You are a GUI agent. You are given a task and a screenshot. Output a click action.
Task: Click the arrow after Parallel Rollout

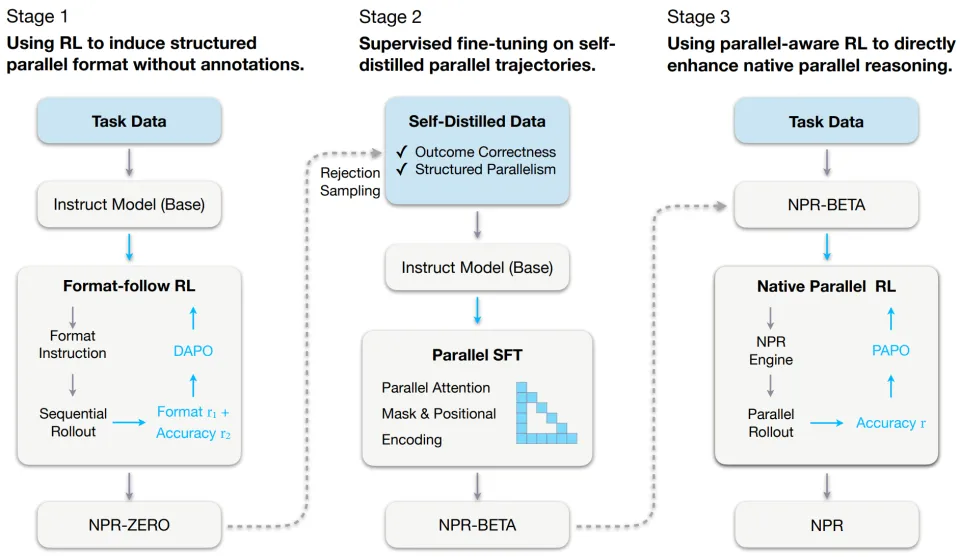(x=824, y=423)
